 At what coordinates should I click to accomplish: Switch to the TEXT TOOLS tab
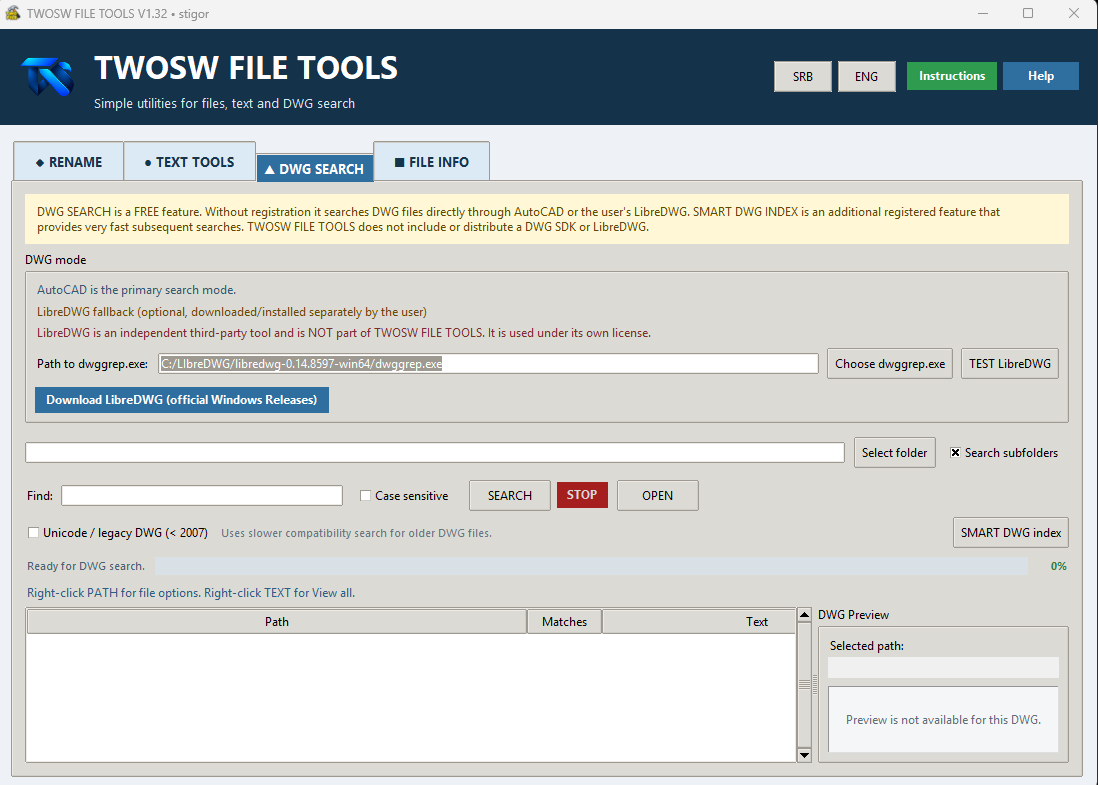coord(190,162)
